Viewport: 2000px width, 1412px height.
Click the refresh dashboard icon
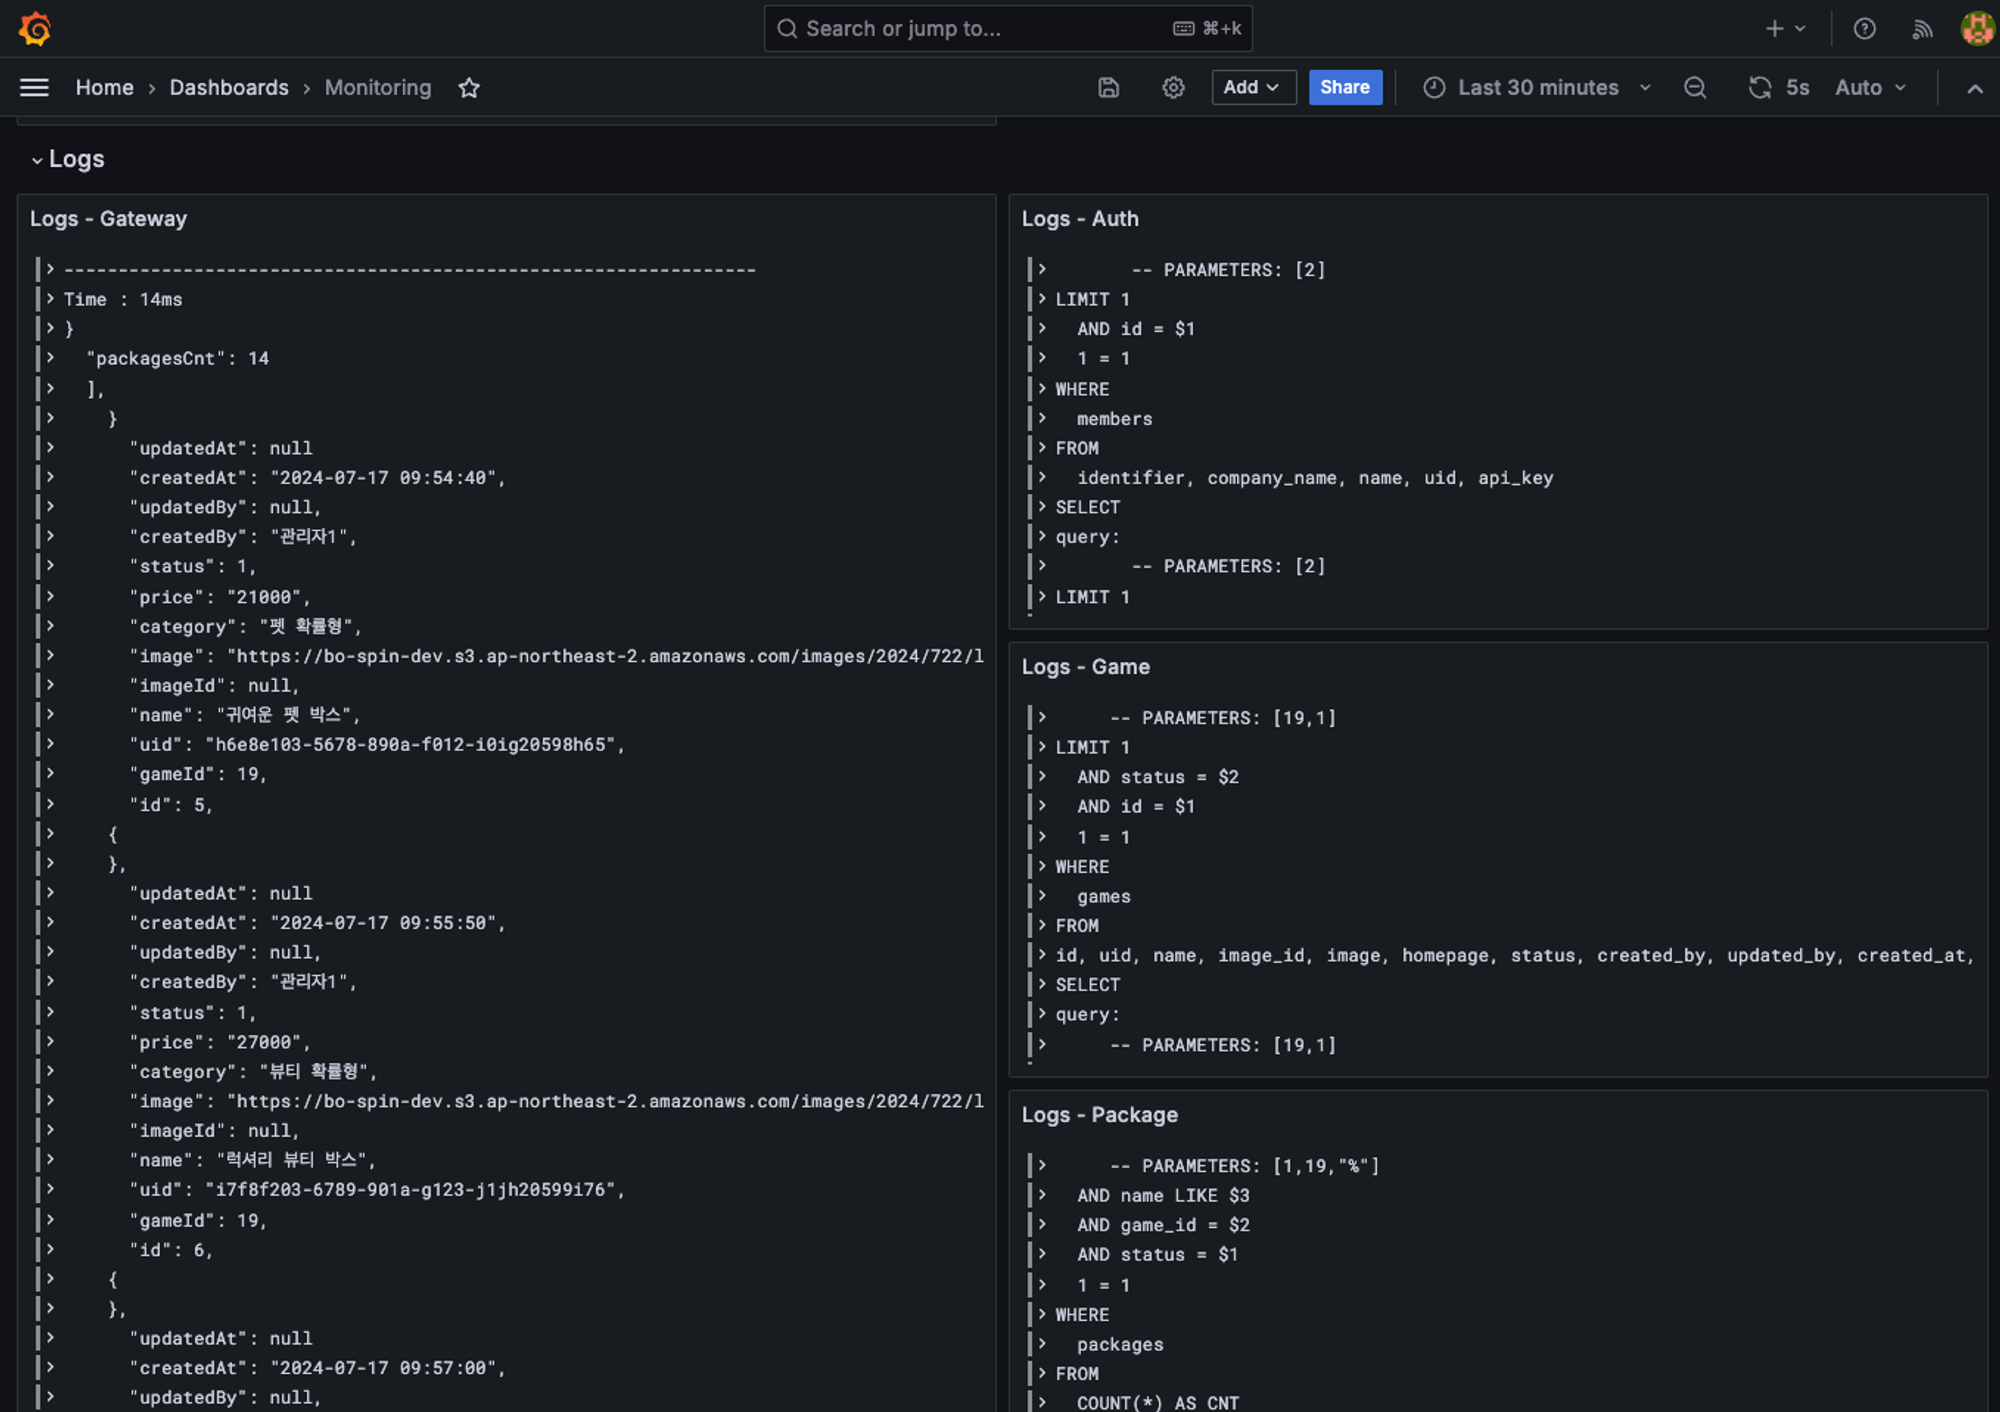pos(1759,88)
